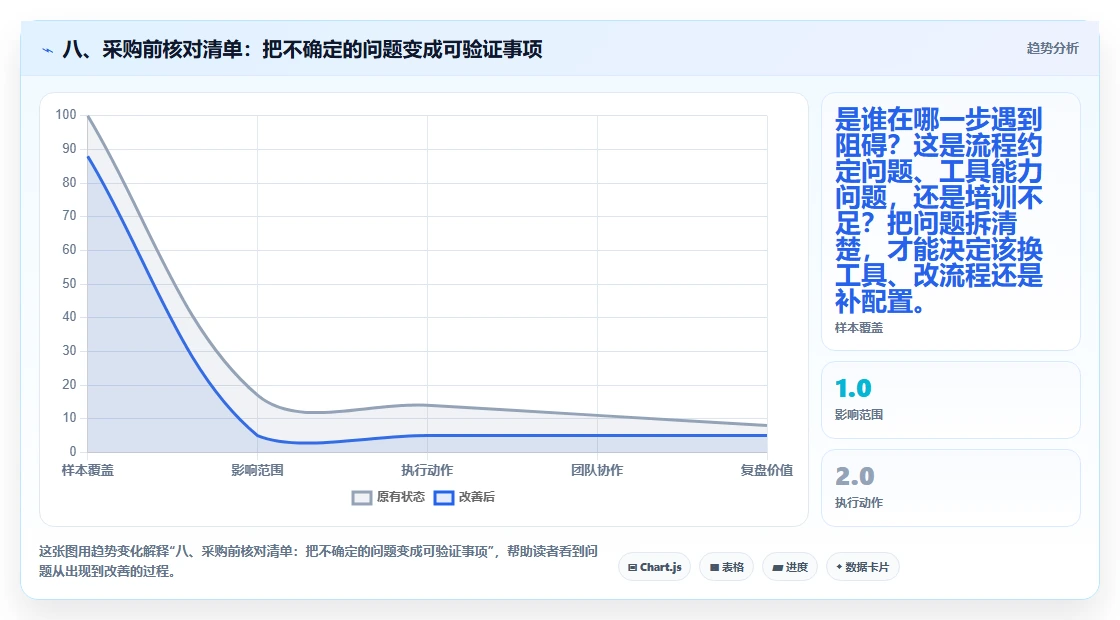This screenshot has height=620, width=1120.
Task: Toggle the 改善后 legend entry
Action: 464,497
